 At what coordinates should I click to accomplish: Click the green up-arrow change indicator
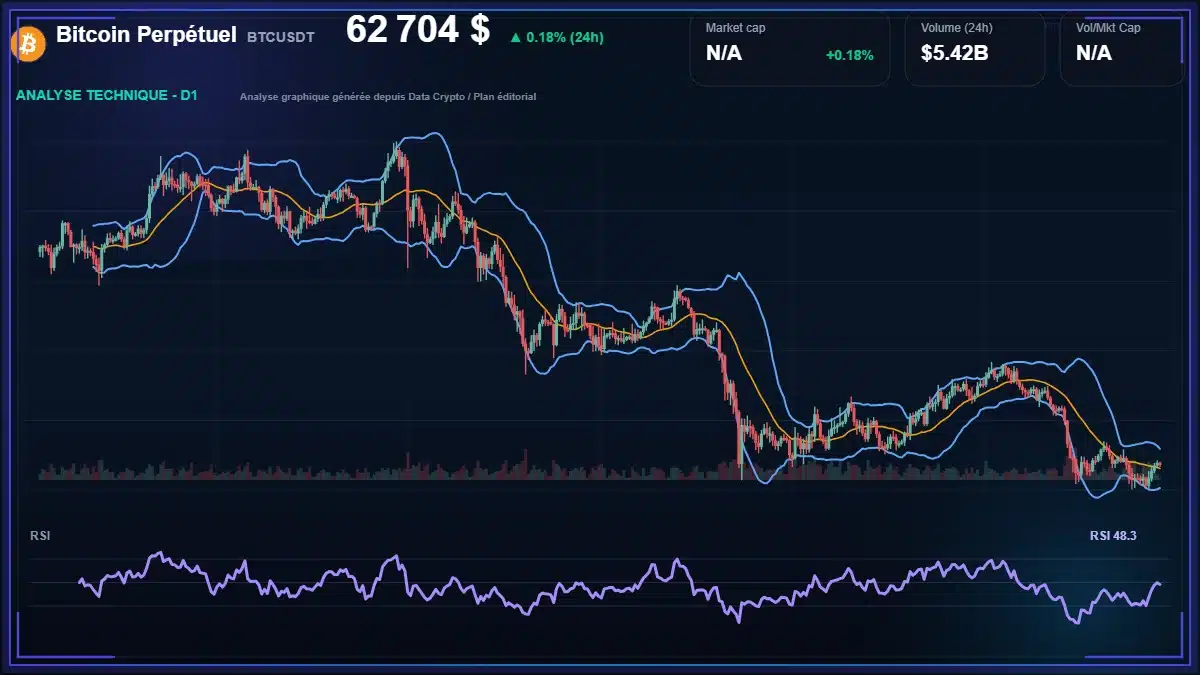click(x=515, y=38)
